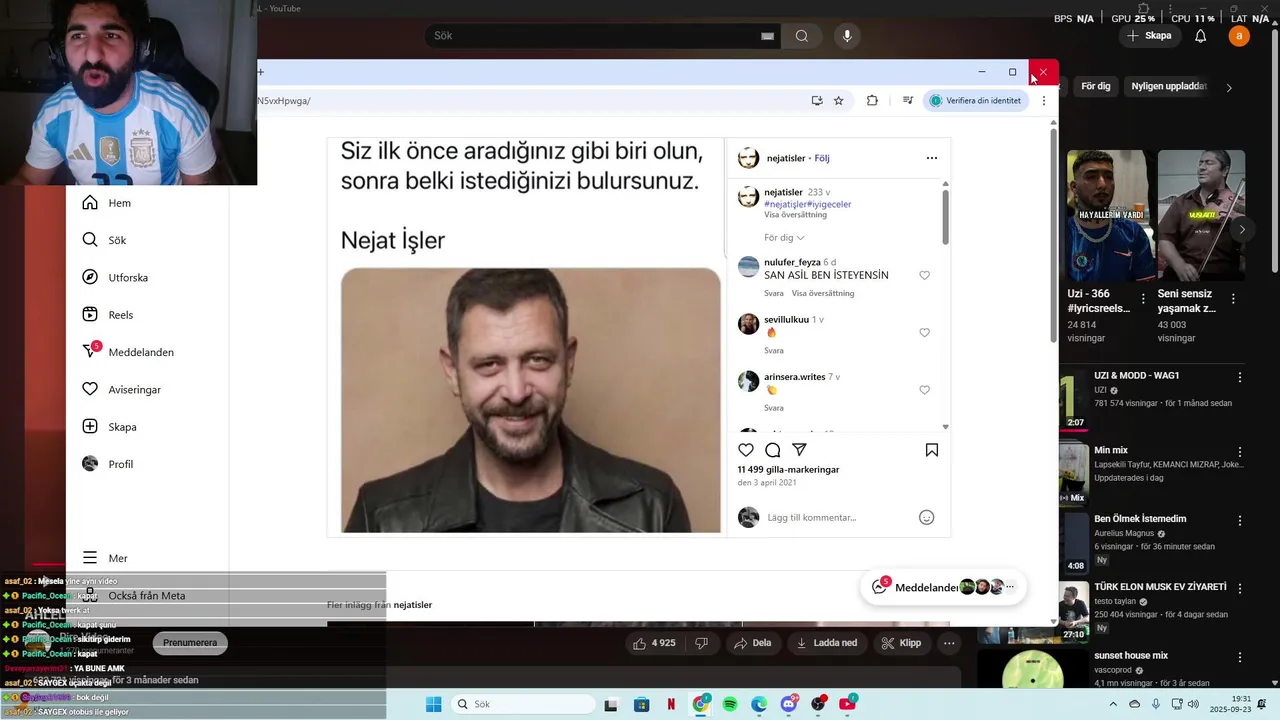The width and height of the screenshot is (1280, 720).
Task: Click YouTube like button 4 925
Action: click(654, 643)
